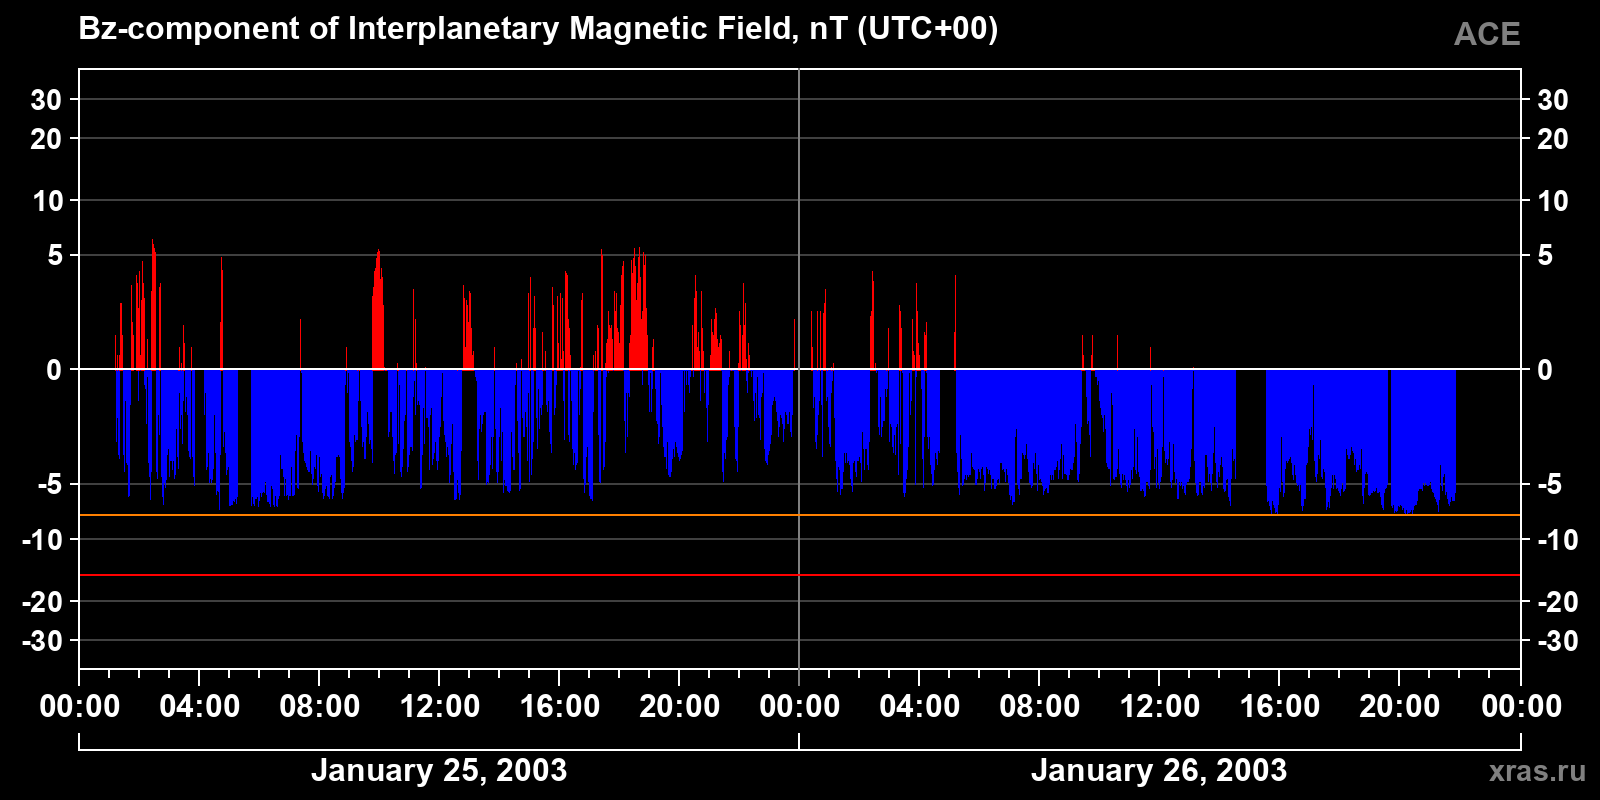Click the right axis value 10
This screenshot has height=800, width=1600.
pos(1552,201)
